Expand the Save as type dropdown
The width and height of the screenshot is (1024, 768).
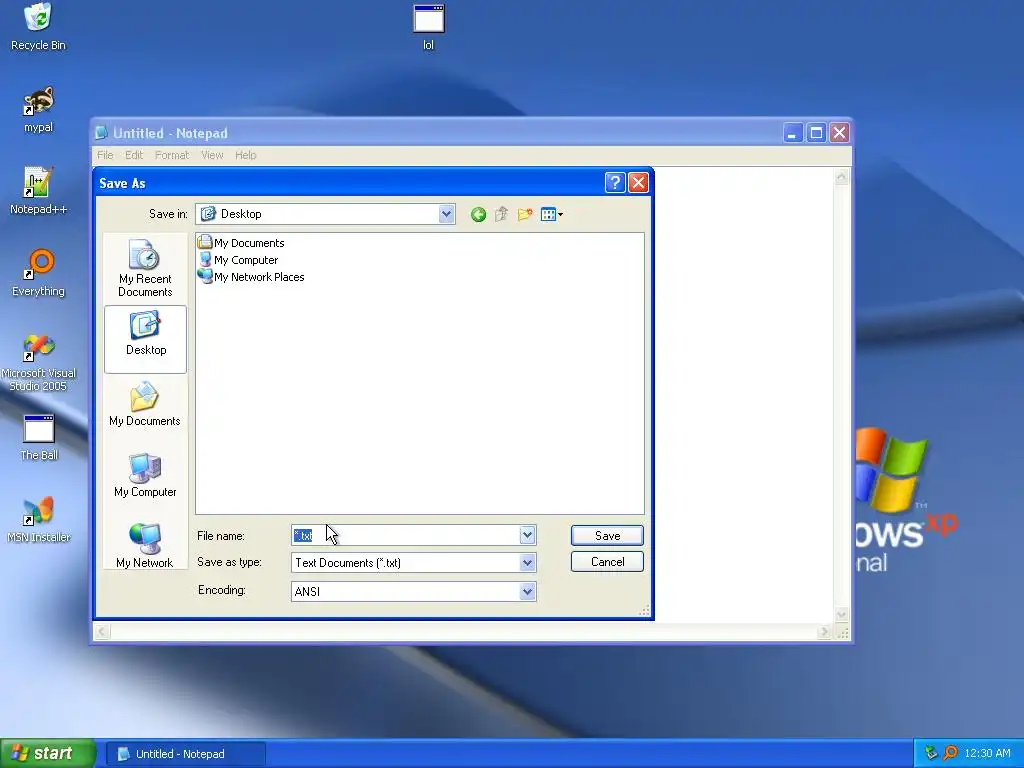[x=527, y=562]
